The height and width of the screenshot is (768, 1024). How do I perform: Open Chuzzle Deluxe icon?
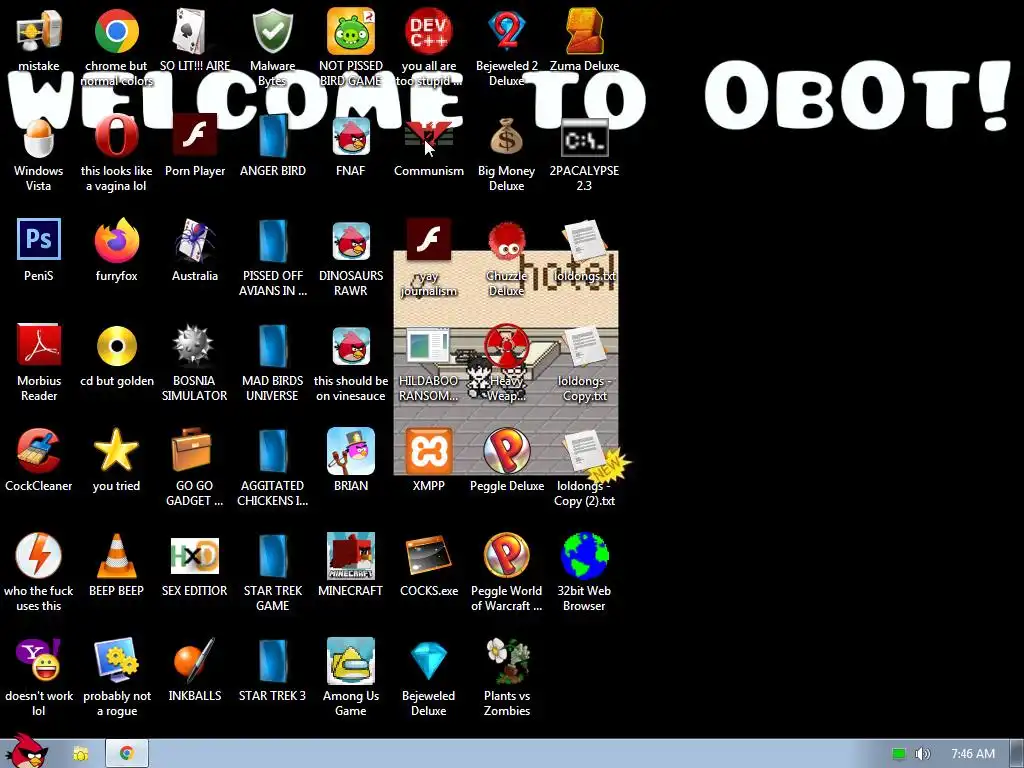[507, 241]
